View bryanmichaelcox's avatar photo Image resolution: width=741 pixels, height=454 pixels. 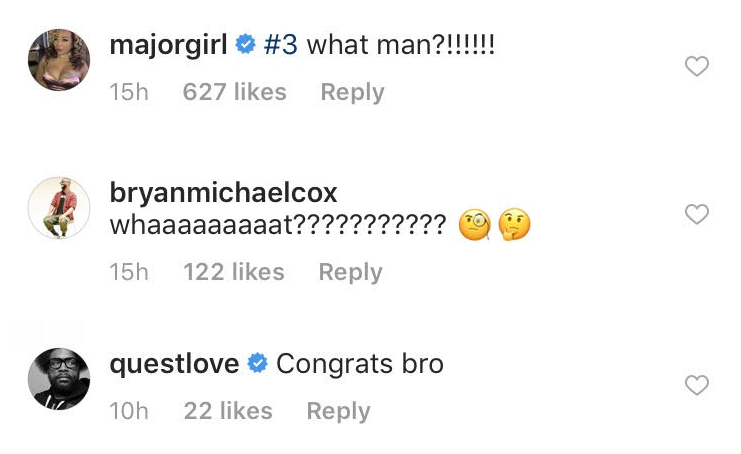point(59,208)
